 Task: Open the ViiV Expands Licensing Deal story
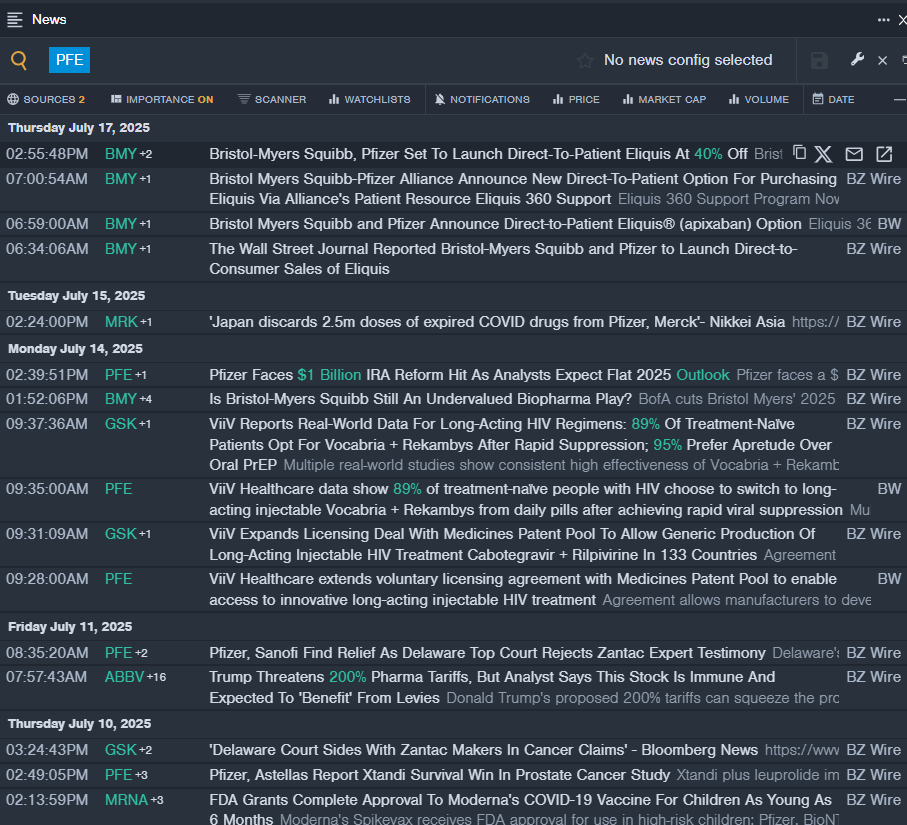(513, 544)
